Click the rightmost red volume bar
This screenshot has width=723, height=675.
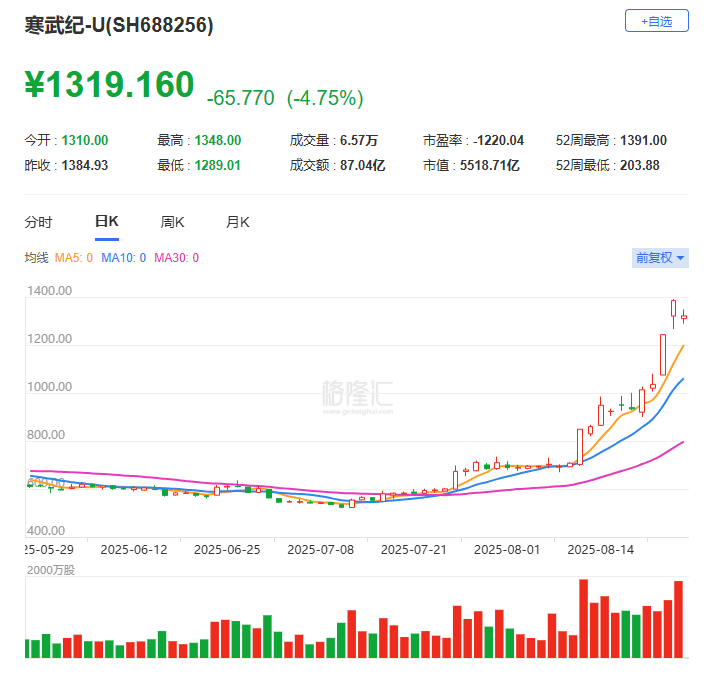pos(678,619)
